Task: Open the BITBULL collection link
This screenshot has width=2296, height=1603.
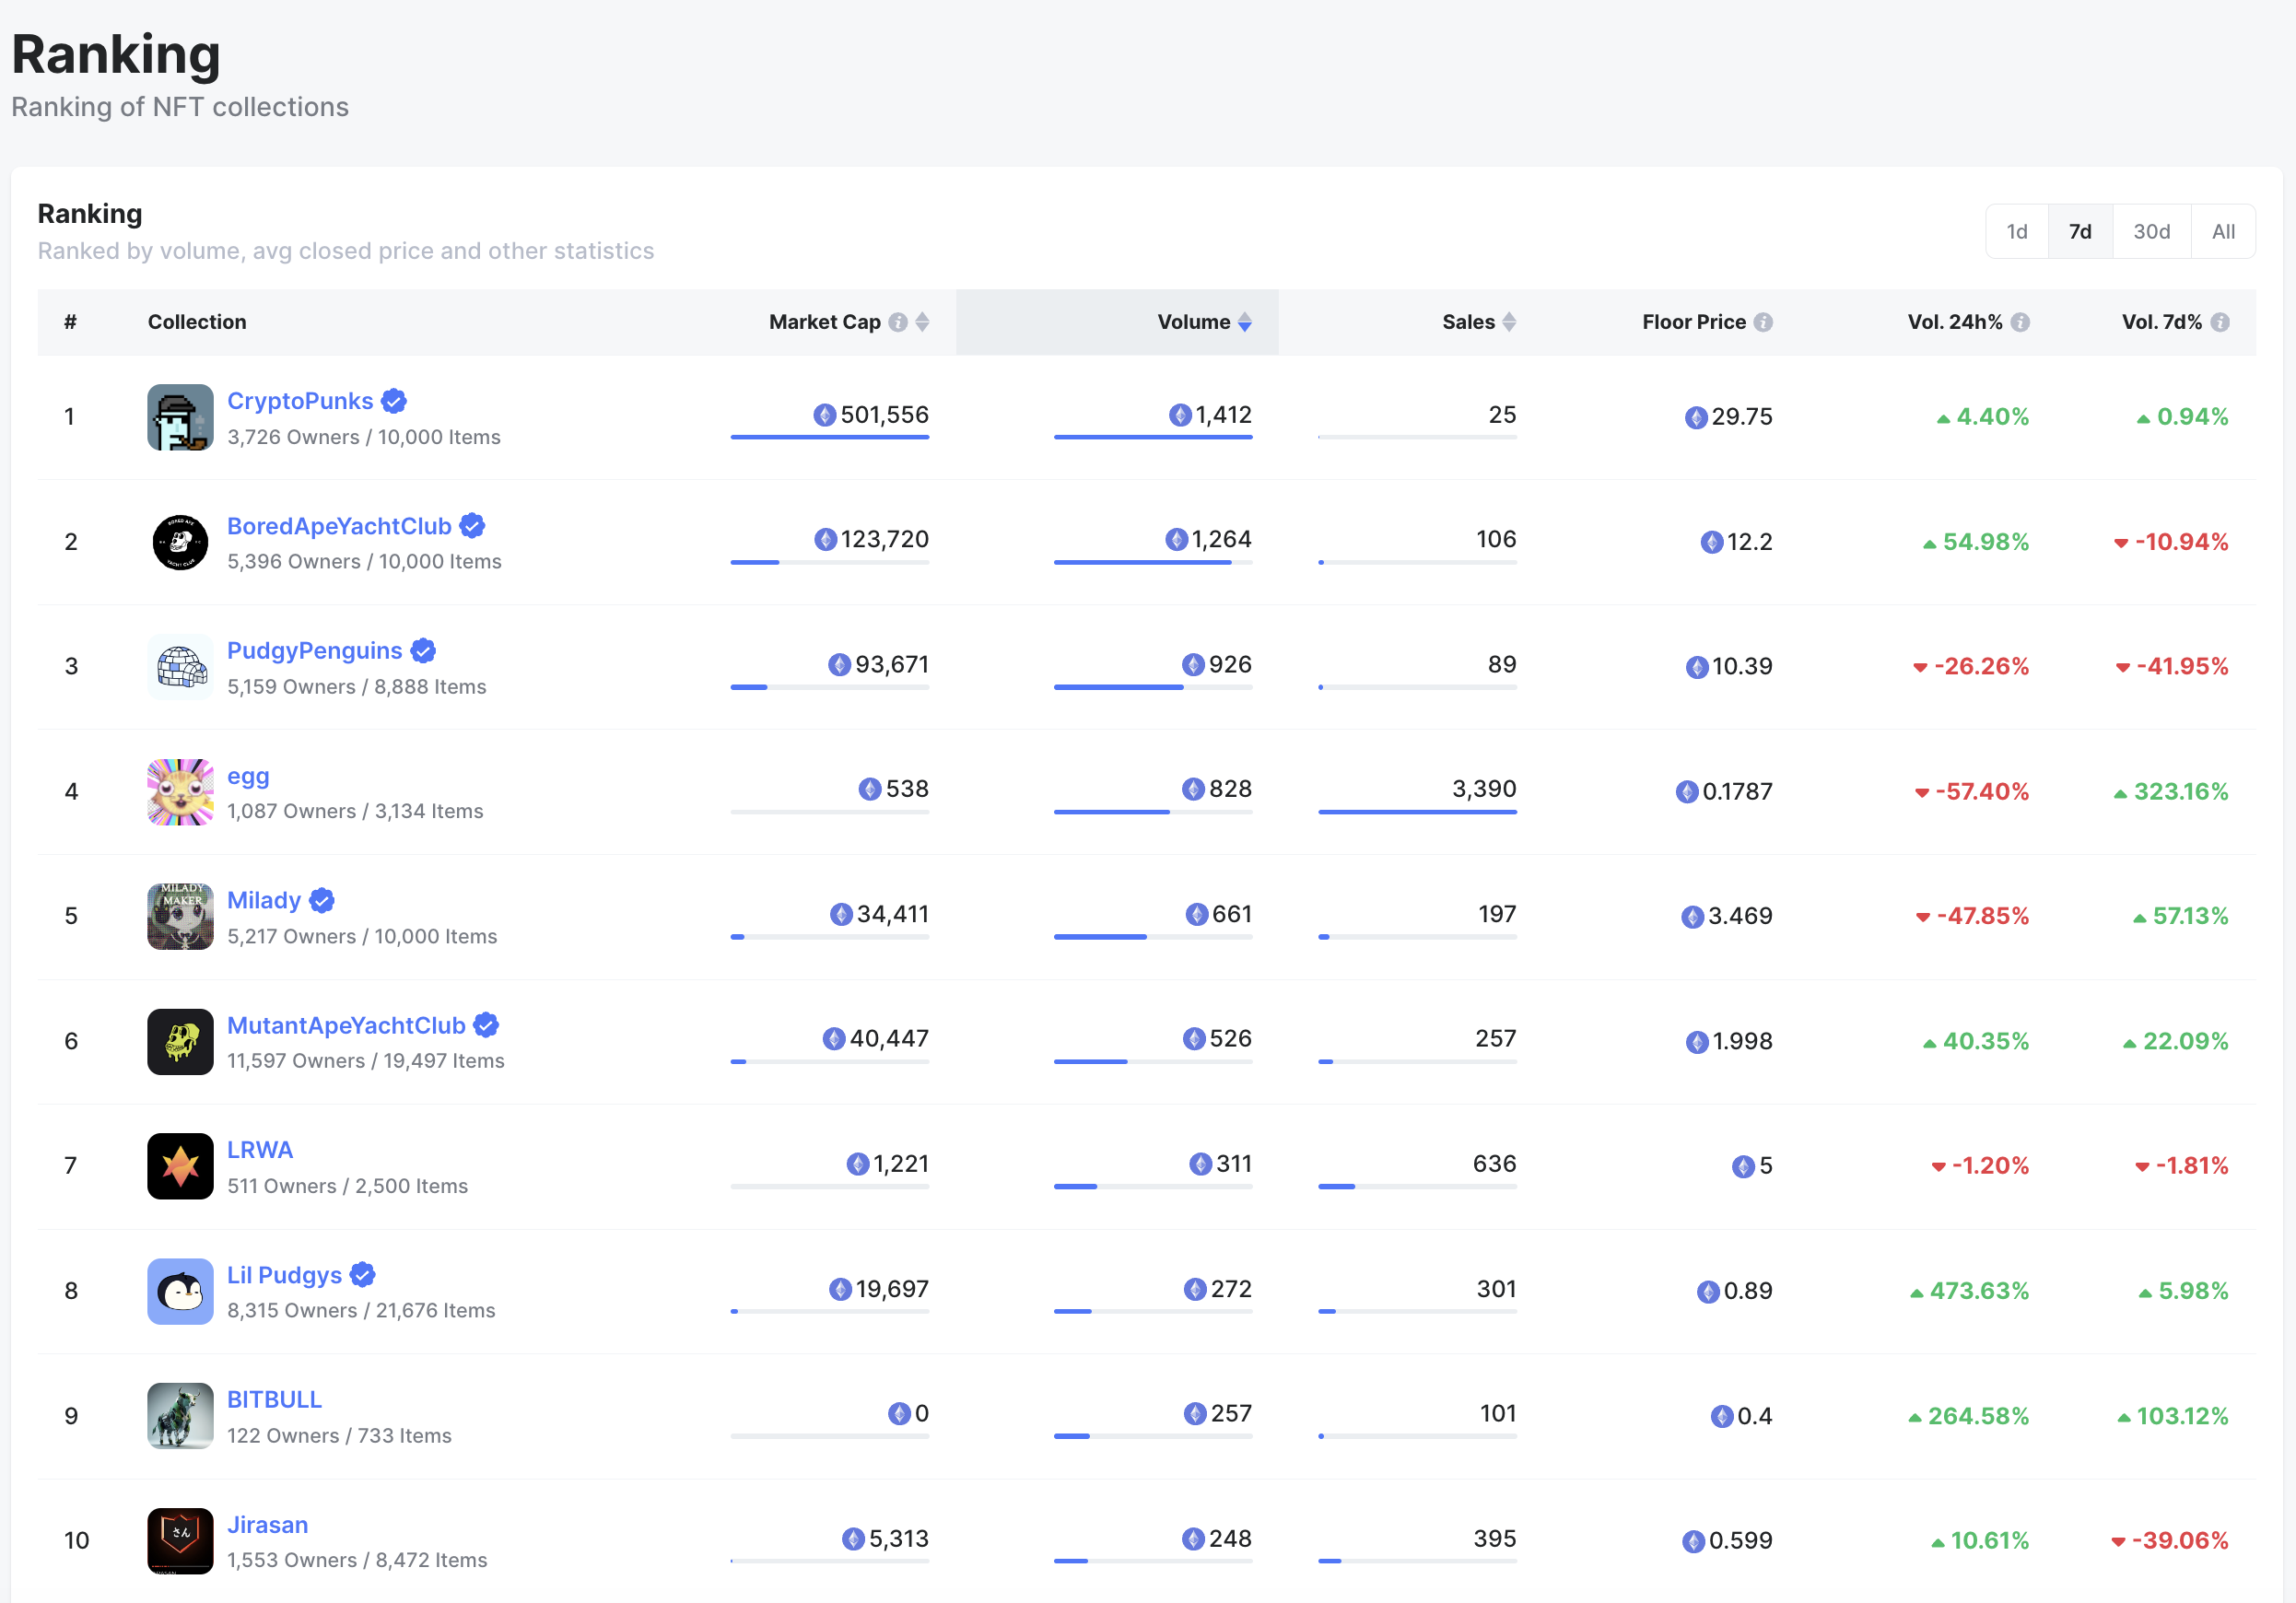Action: click(274, 1399)
